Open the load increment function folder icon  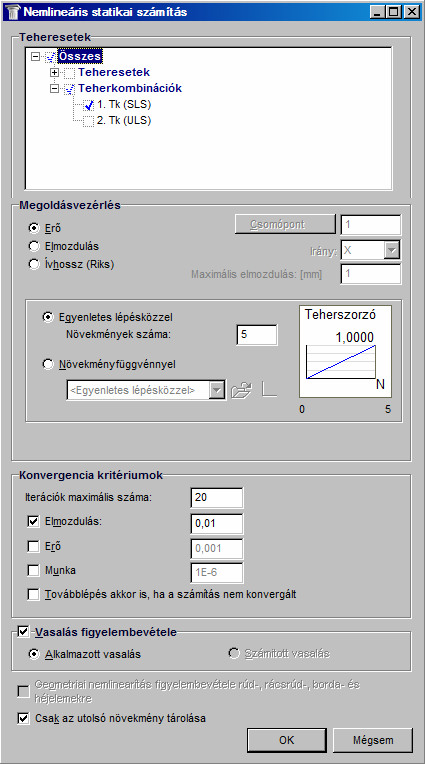click(242, 390)
